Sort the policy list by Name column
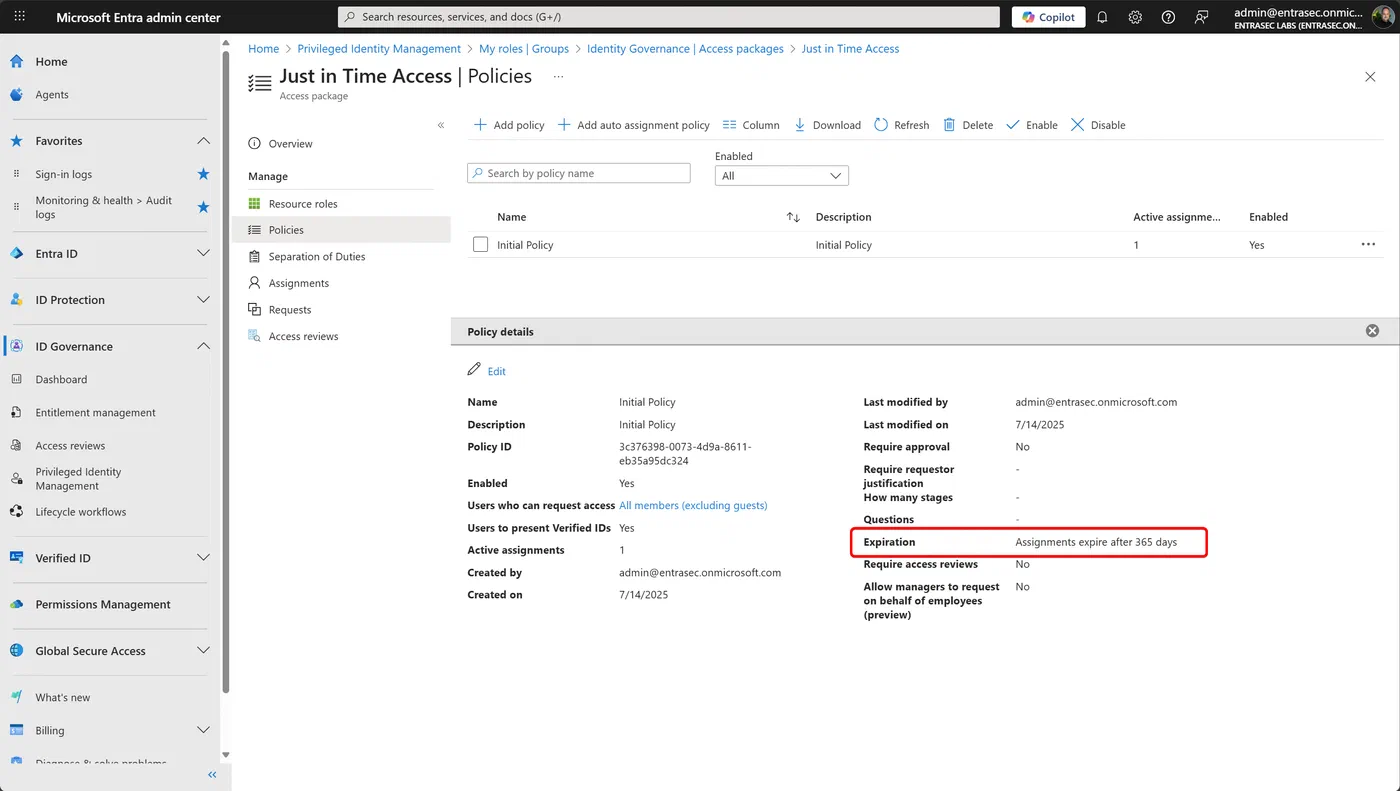 point(793,217)
